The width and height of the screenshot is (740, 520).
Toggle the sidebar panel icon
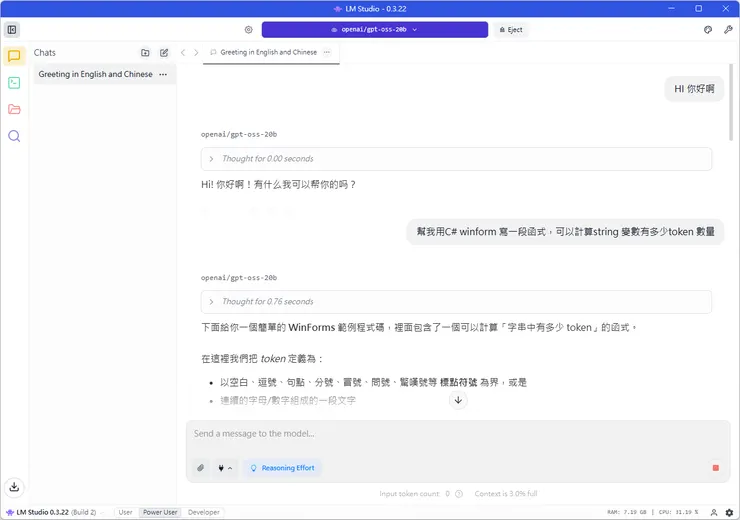(12, 30)
